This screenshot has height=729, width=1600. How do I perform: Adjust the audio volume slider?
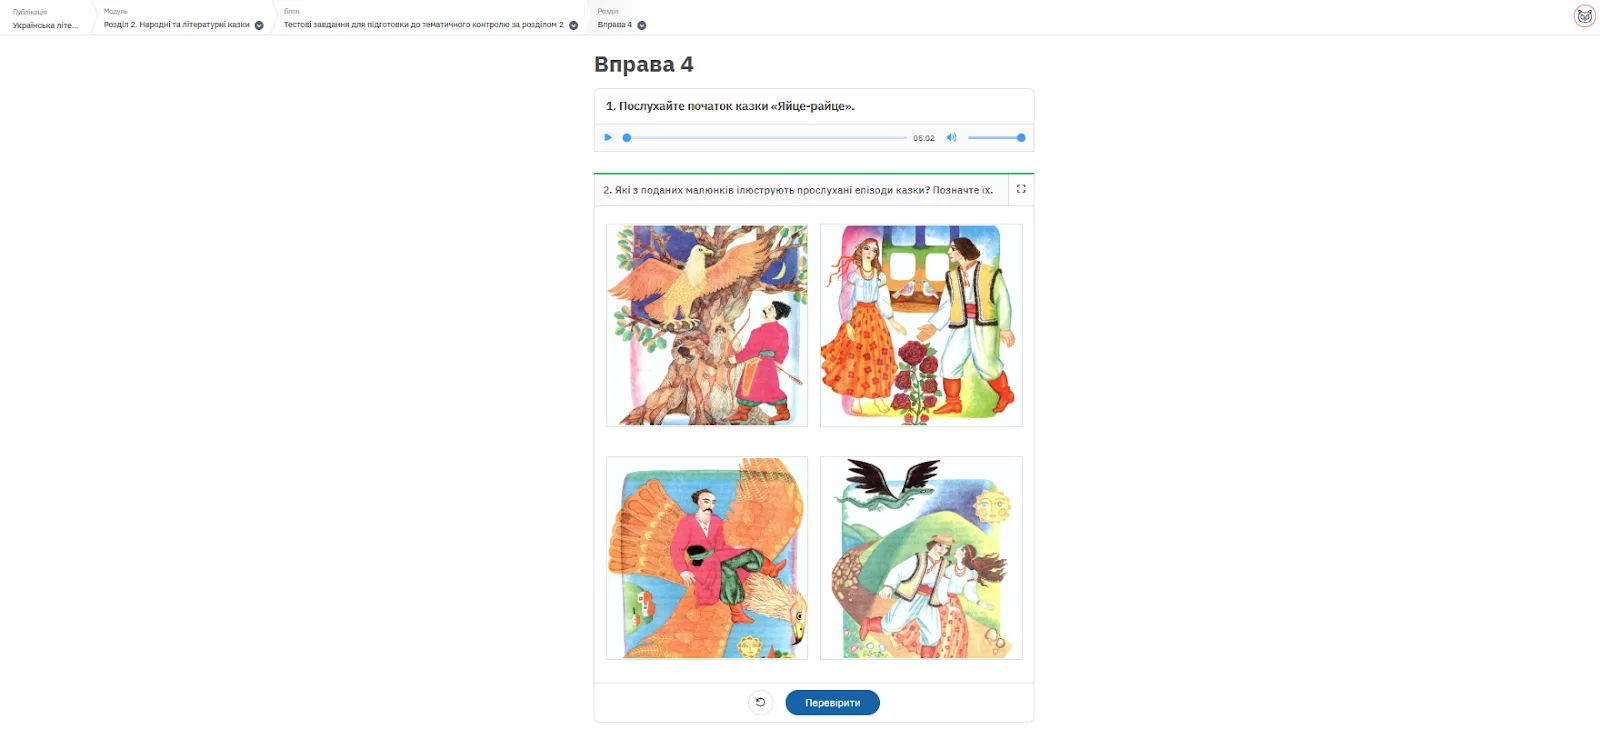(x=994, y=138)
